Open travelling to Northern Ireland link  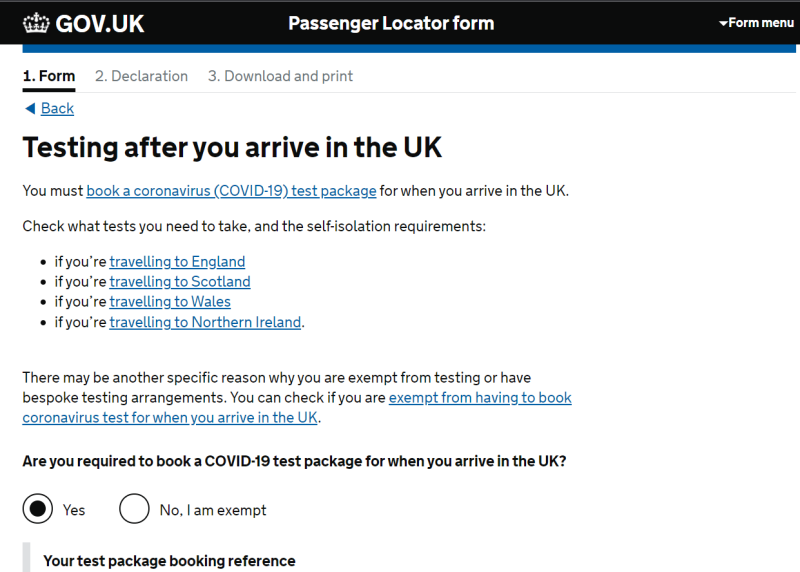click(205, 322)
